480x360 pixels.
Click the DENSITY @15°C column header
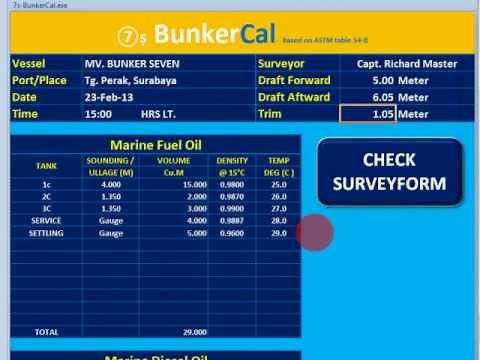232,166
